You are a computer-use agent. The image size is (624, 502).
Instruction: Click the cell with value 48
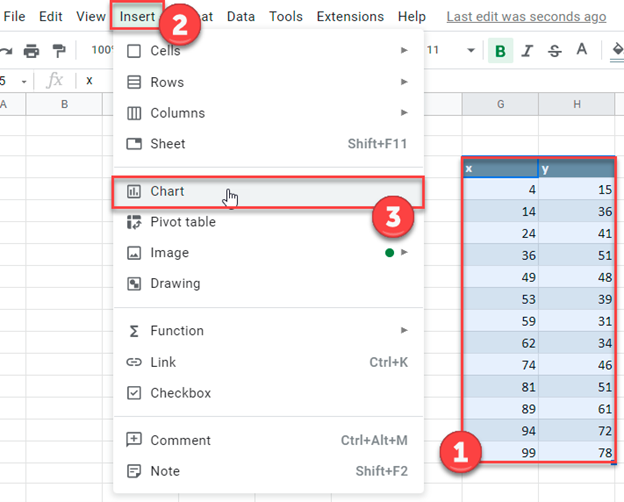[576, 277]
